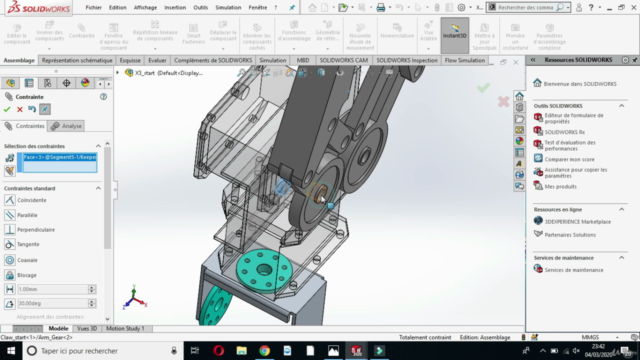Click the angle value 30.00deg field
640x360 pixels.
[x=53, y=303]
